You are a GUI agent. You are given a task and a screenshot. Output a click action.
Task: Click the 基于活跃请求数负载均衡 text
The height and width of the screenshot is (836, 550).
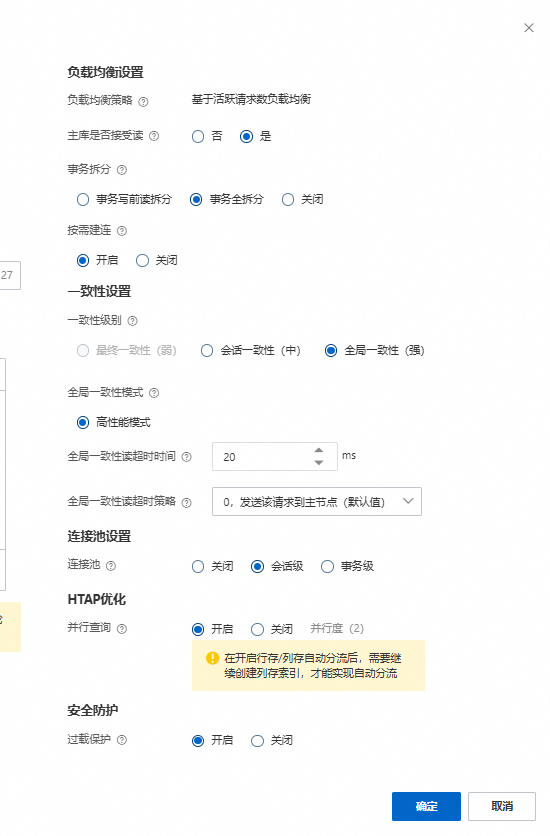click(x=251, y=99)
